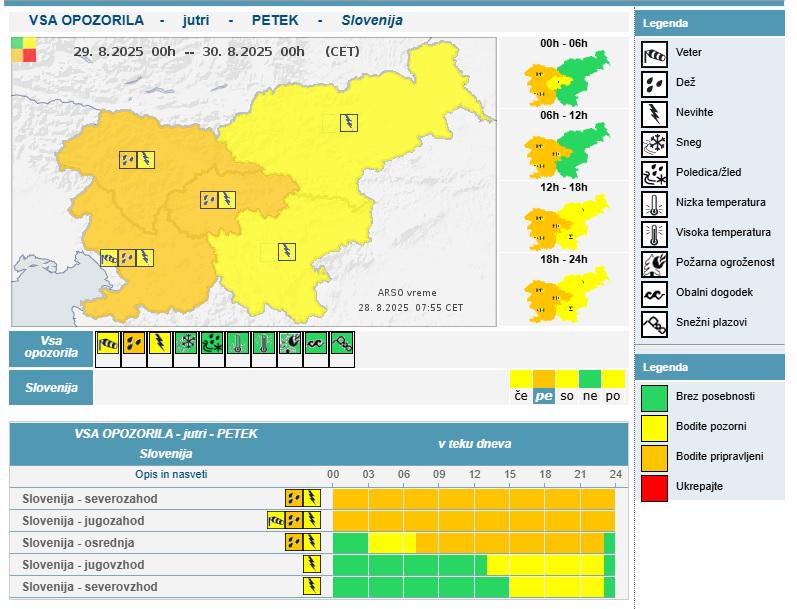Select the rain warning icon in Vsa opozorila row
The height and width of the screenshot is (609, 797).
pyautogui.click(x=134, y=345)
